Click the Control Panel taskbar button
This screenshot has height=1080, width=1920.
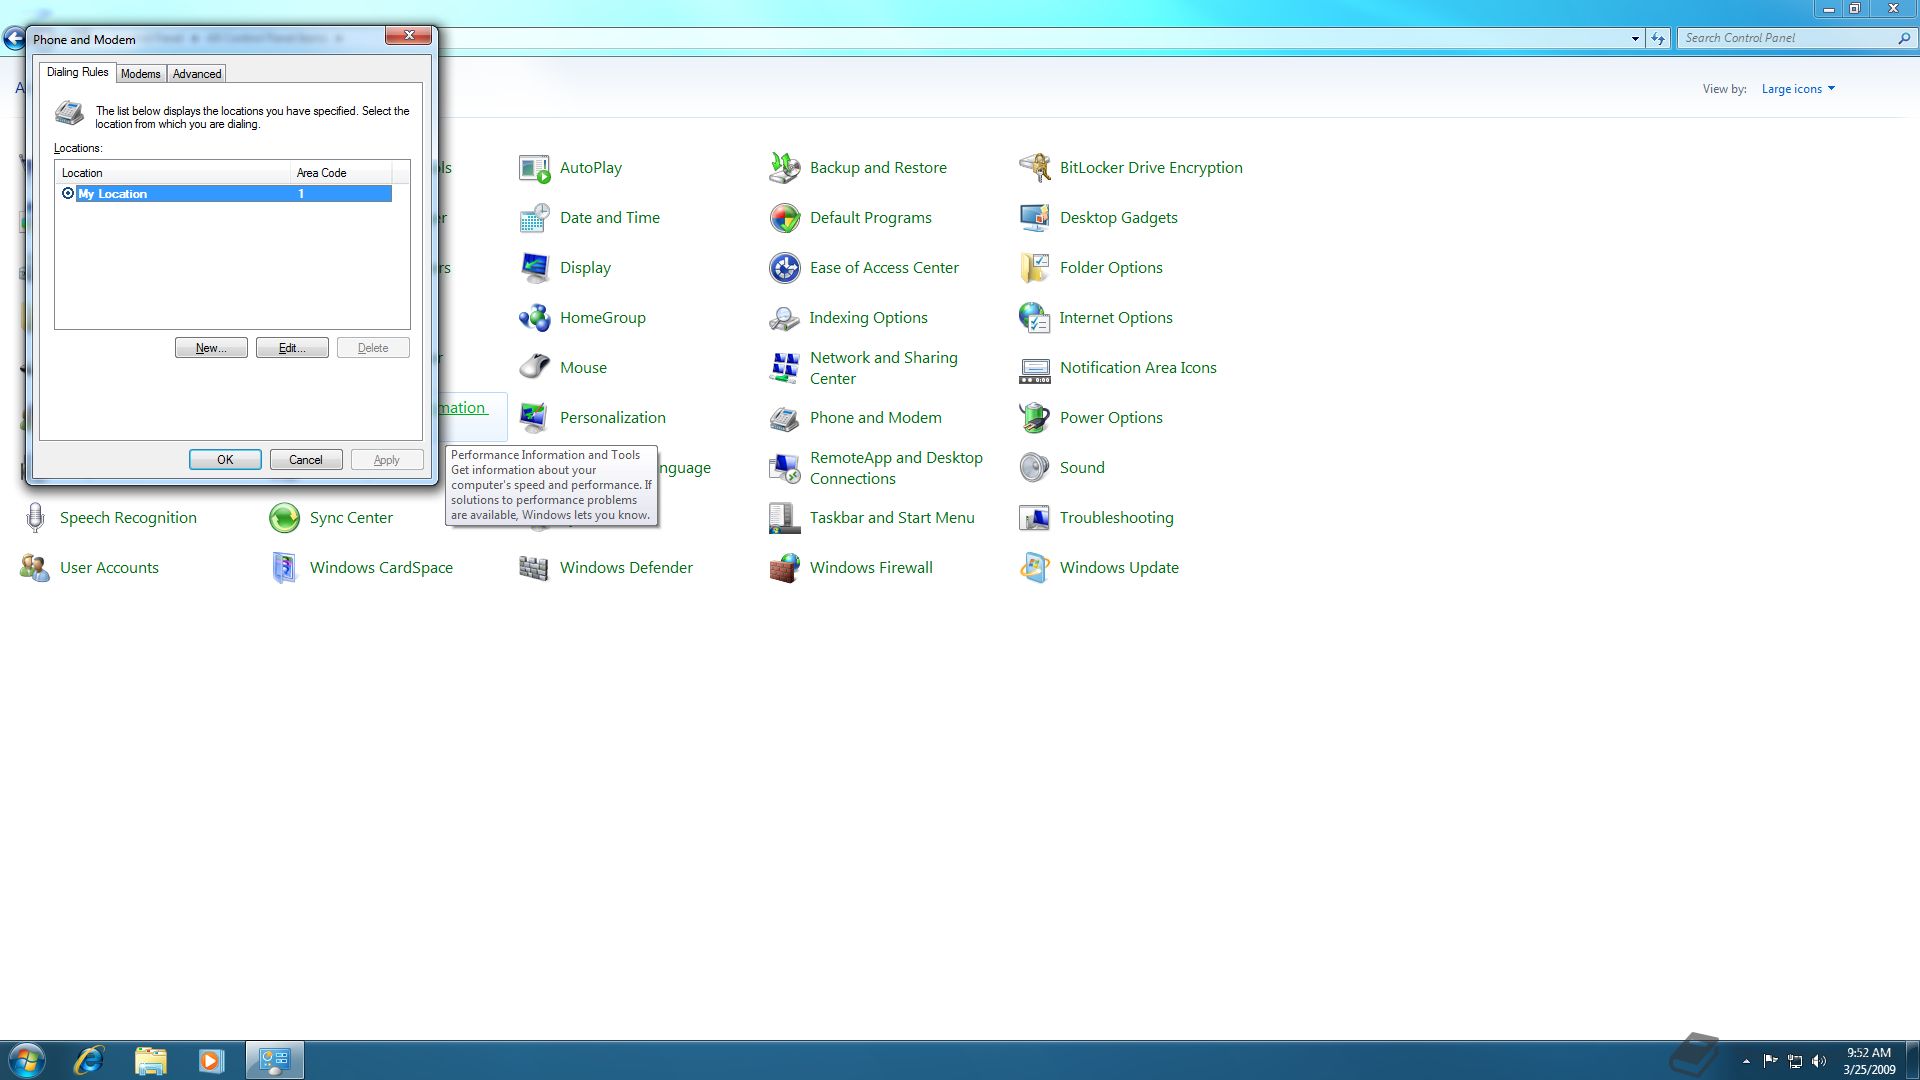pyautogui.click(x=275, y=1060)
